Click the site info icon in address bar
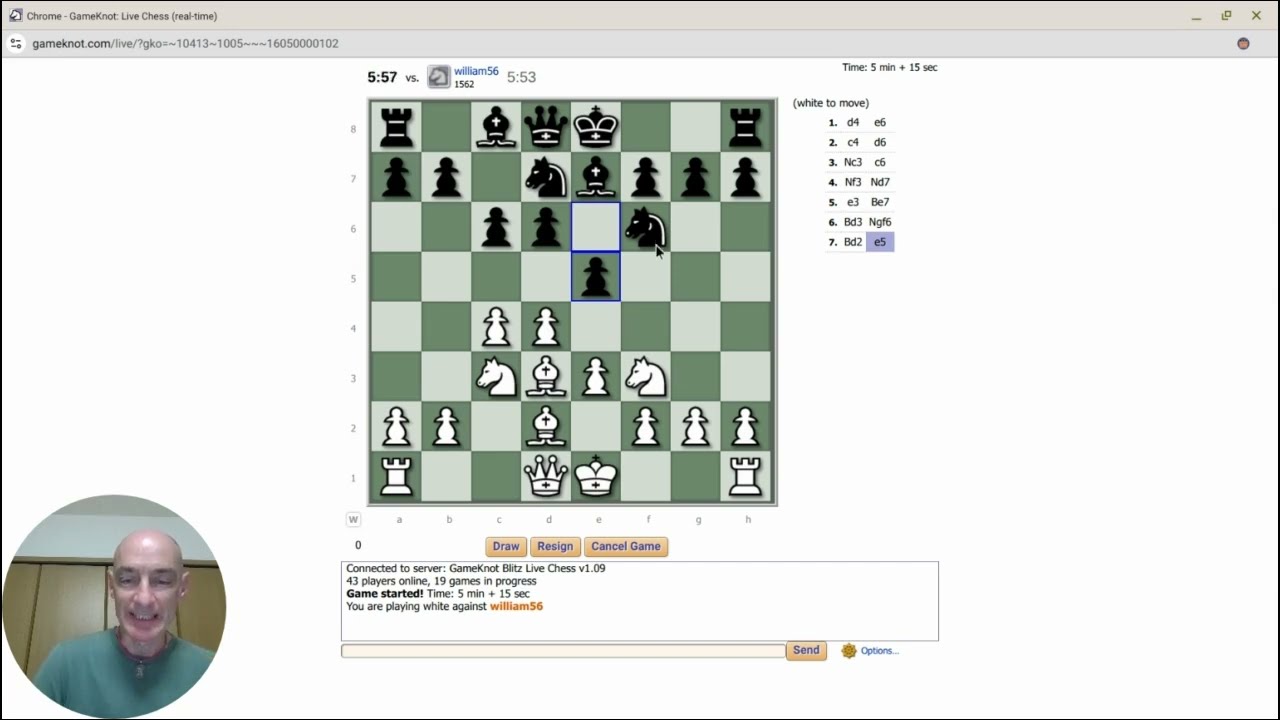The image size is (1280, 720). coord(15,44)
